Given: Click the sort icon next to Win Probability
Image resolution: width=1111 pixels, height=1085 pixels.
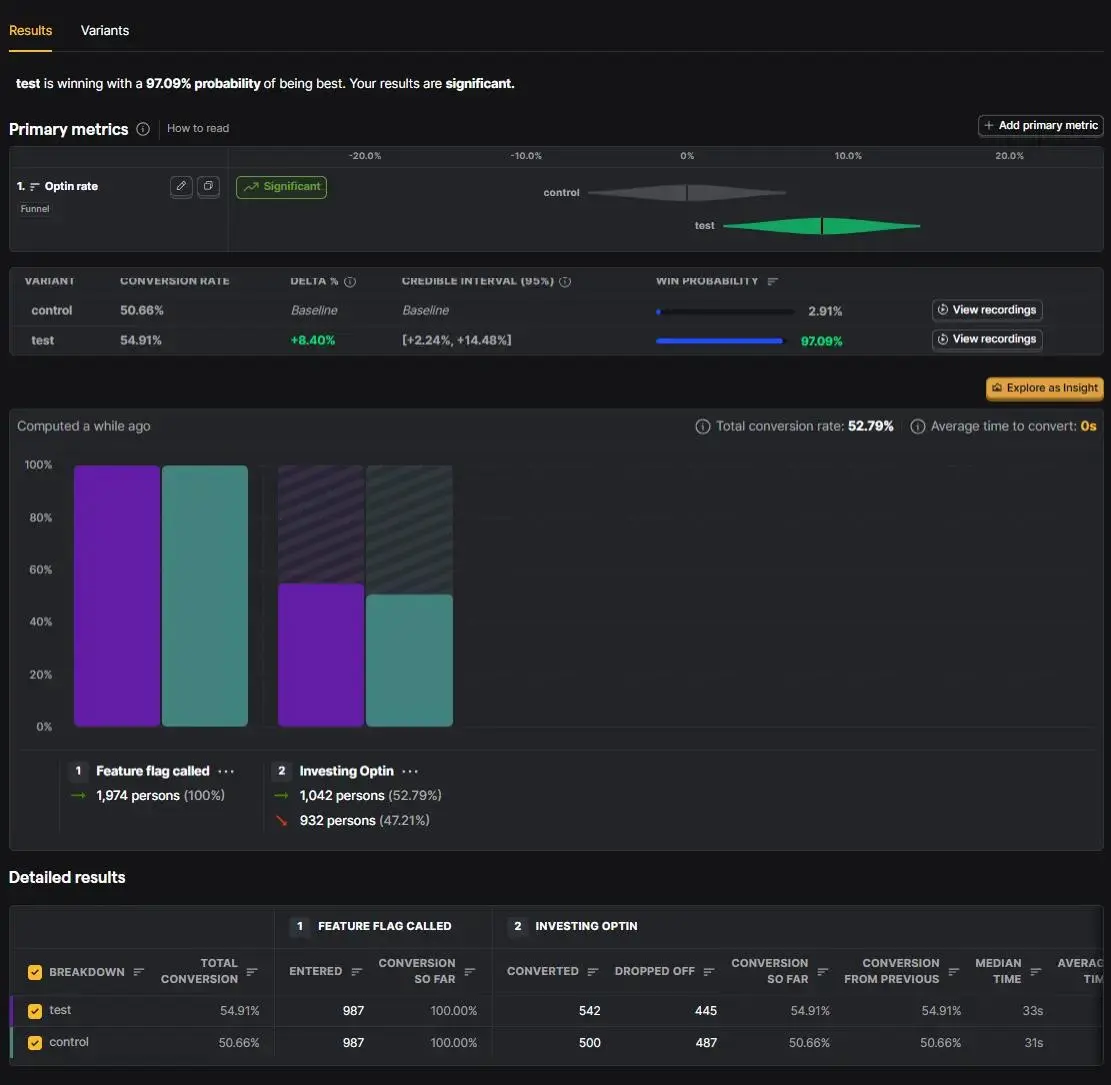Looking at the screenshot, I should [x=773, y=281].
